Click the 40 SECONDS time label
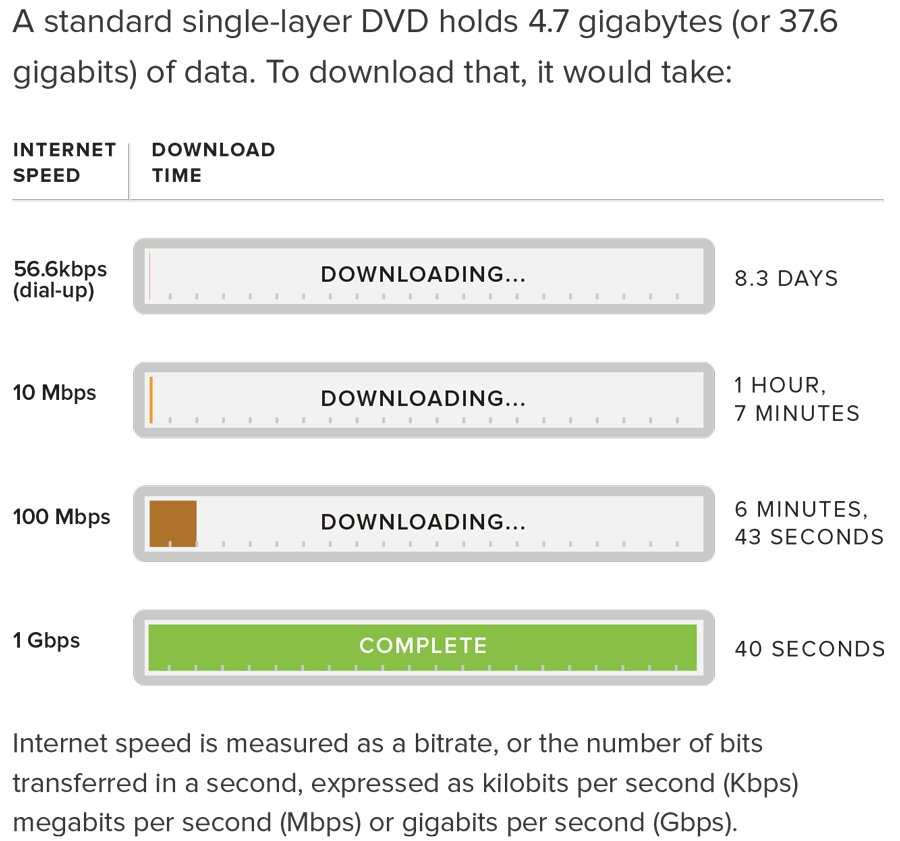Image resolution: width=900 pixels, height=841 pixels. 809,649
